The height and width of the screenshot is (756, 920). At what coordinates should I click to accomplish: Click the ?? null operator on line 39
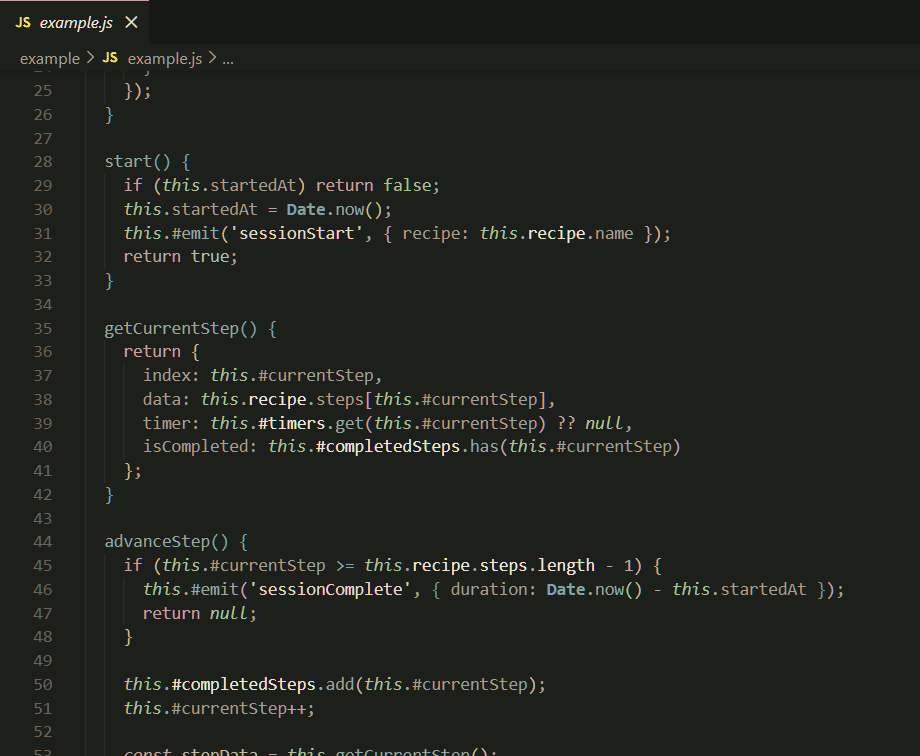tap(590, 423)
